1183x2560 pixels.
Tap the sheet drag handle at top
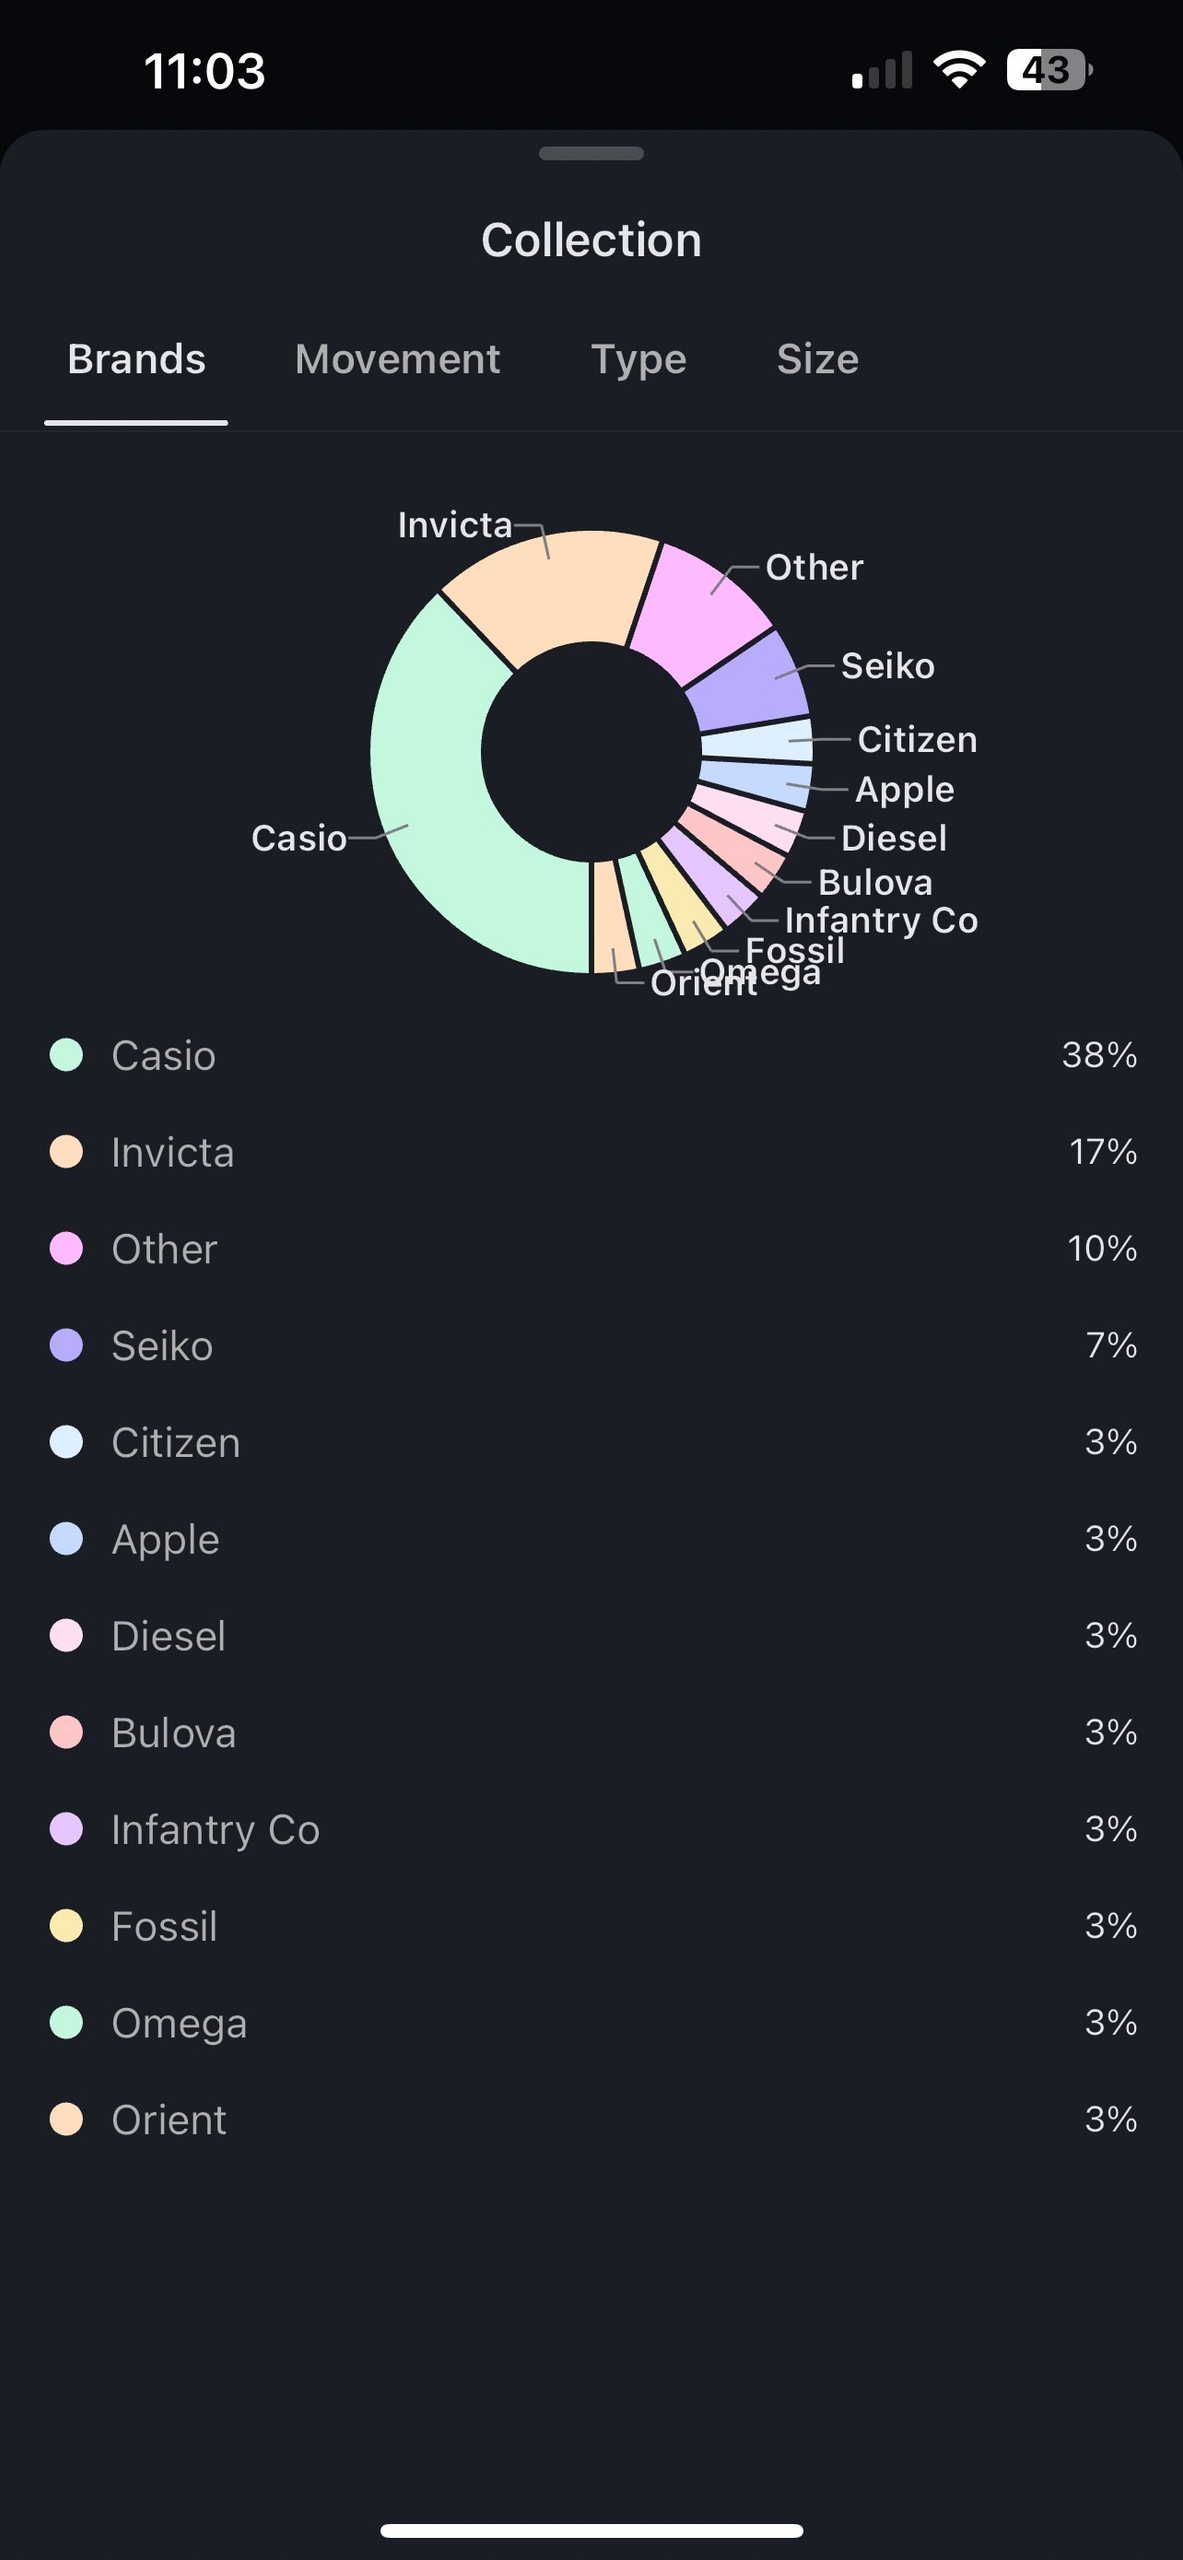(591, 154)
